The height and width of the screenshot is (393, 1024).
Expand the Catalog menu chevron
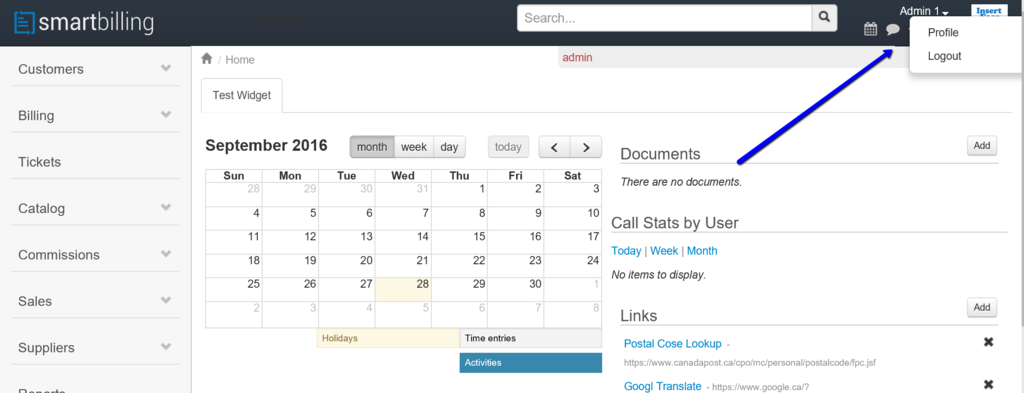(x=166, y=208)
